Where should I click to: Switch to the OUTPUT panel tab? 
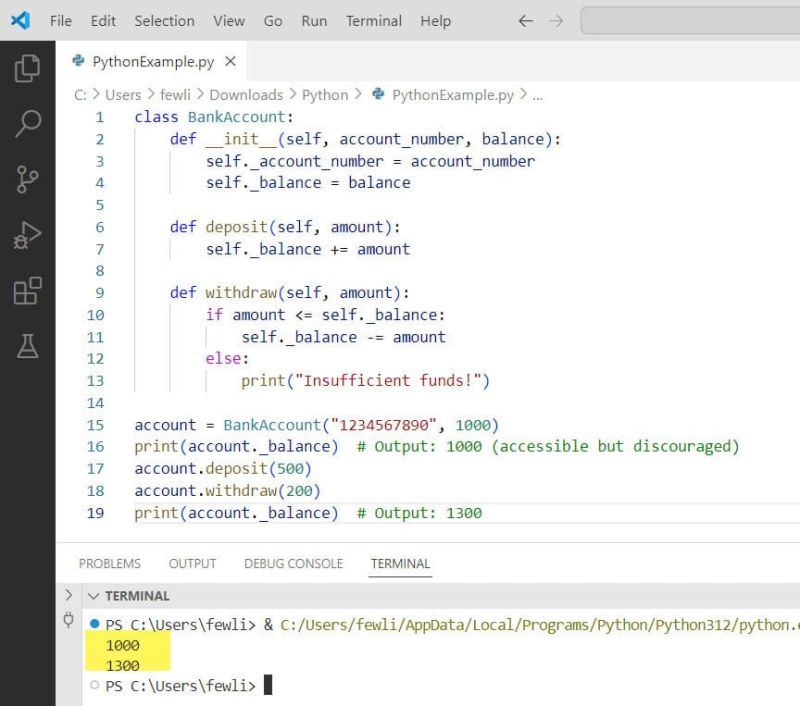click(192, 563)
